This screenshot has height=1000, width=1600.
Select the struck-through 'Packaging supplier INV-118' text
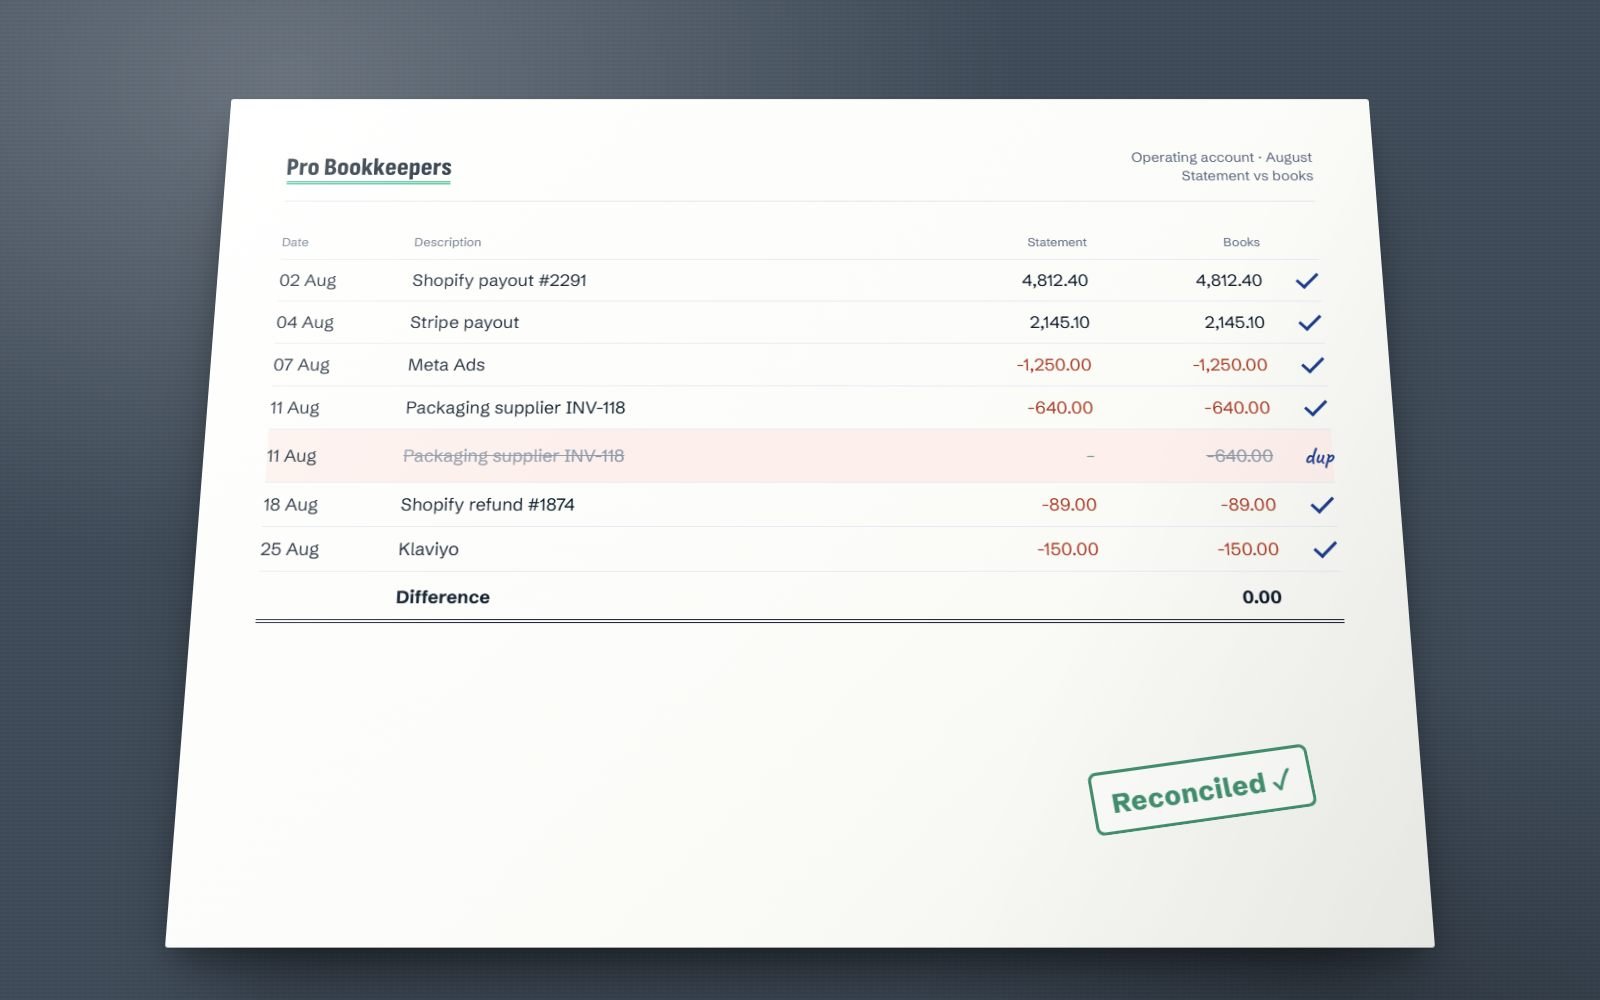tap(513, 456)
